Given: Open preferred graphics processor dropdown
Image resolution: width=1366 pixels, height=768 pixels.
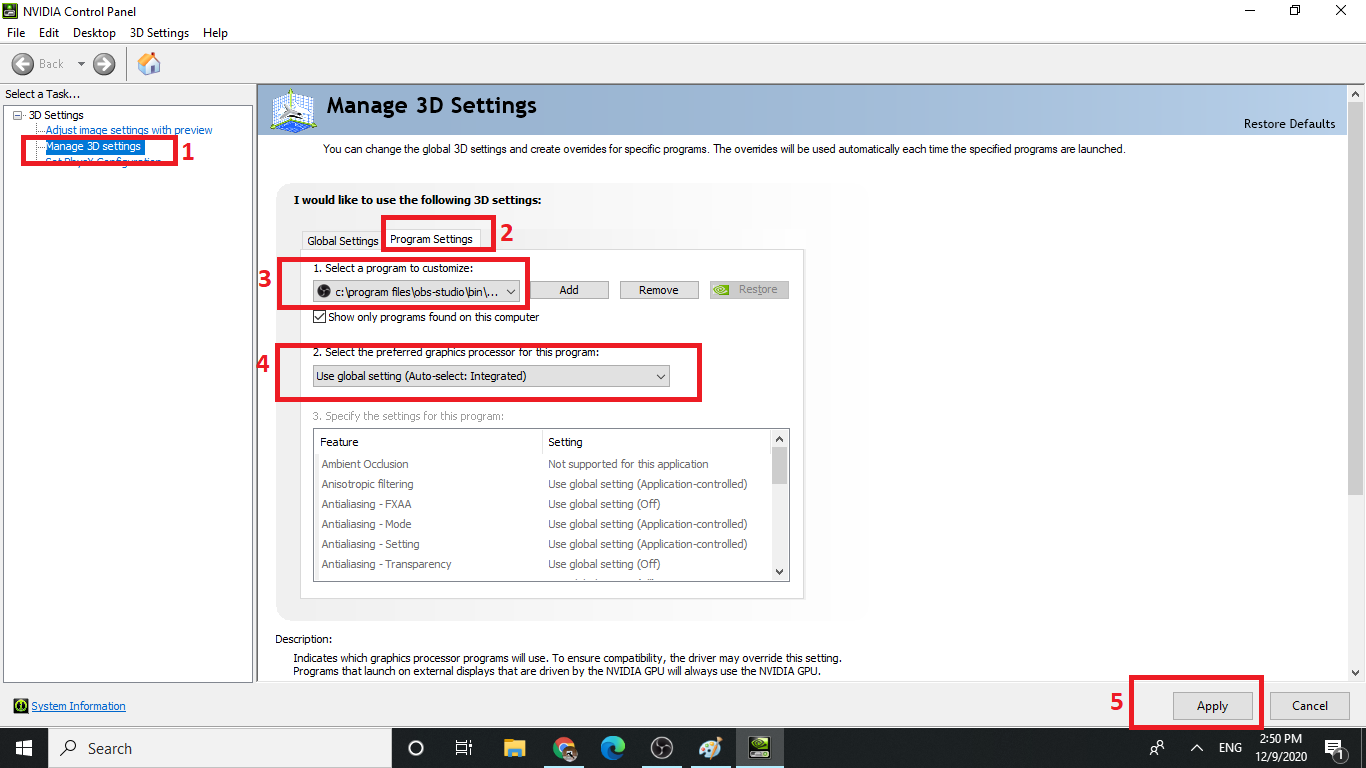Looking at the screenshot, I should (491, 376).
